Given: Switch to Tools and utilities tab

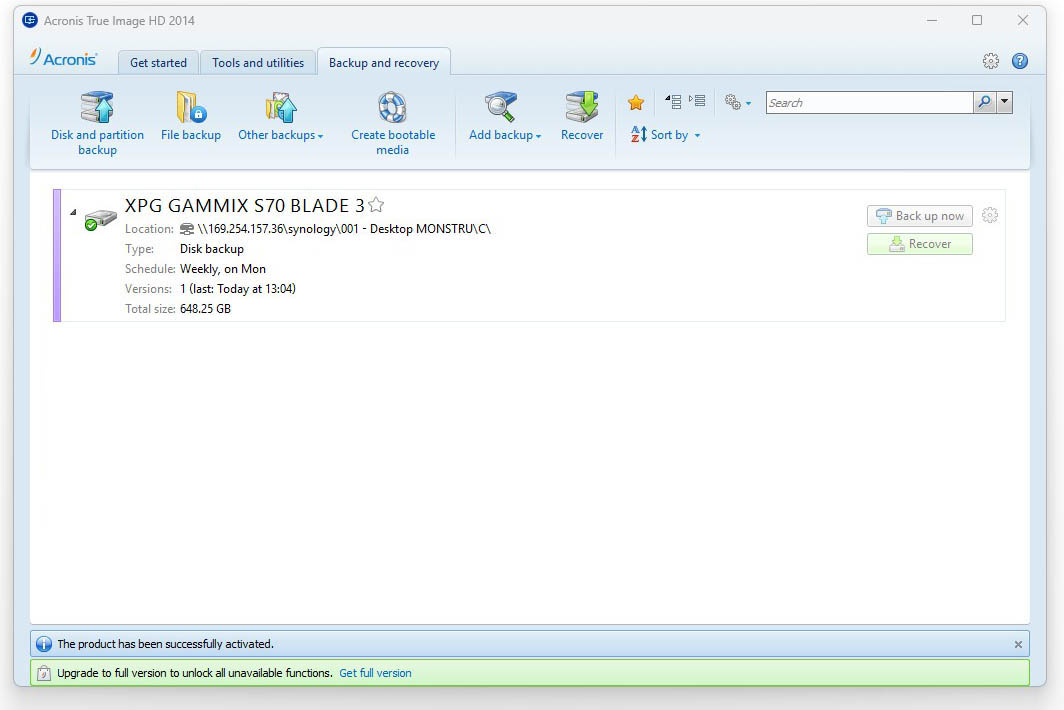Looking at the screenshot, I should point(258,62).
